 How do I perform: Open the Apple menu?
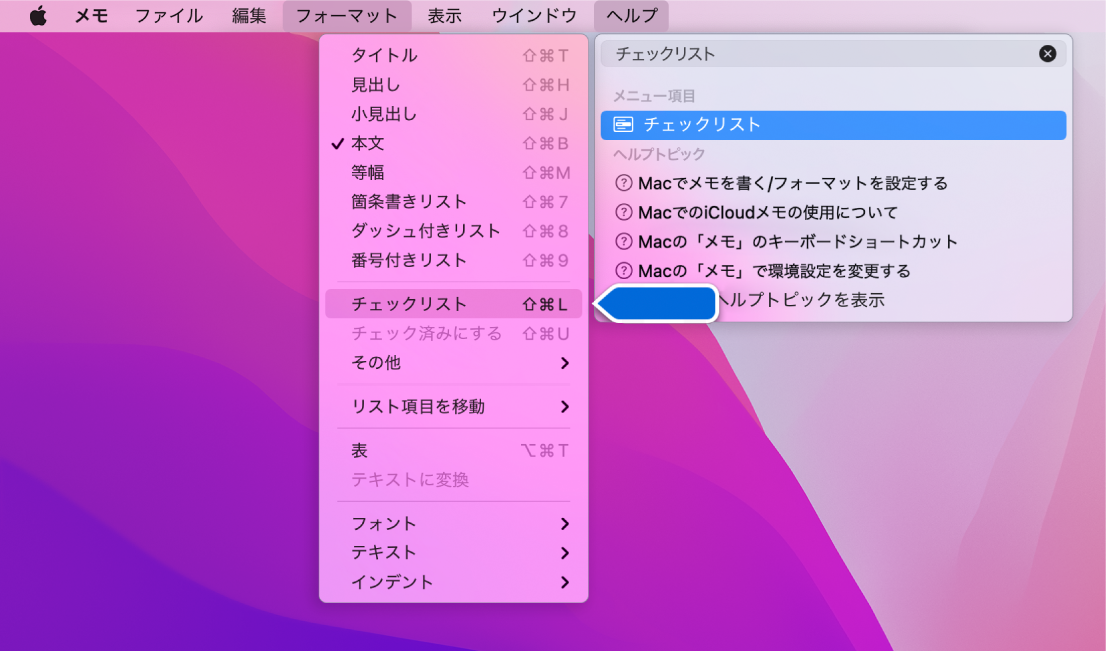tap(39, 15)
